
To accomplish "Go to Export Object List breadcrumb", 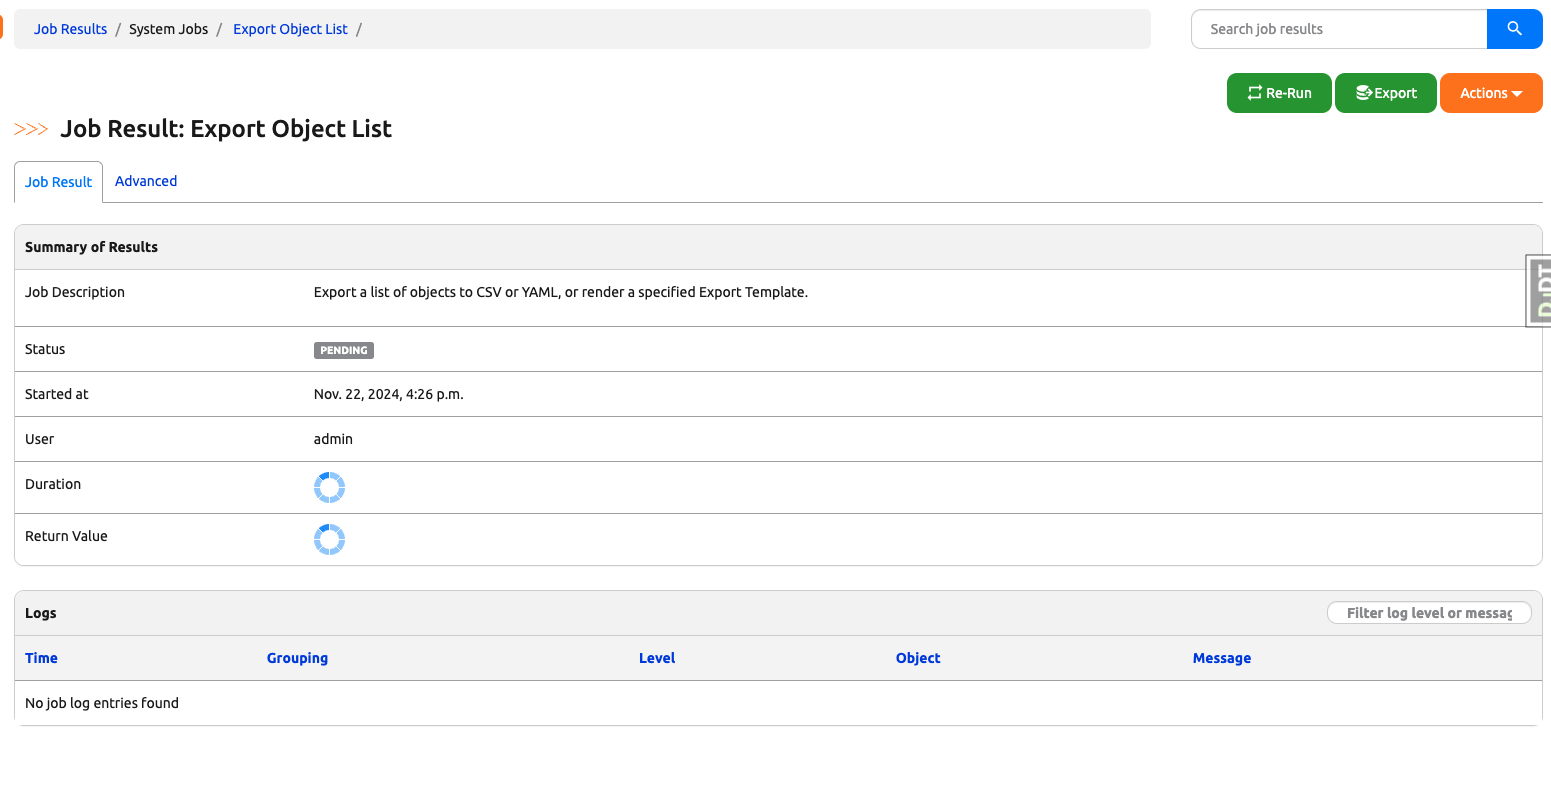I will 290,29.
